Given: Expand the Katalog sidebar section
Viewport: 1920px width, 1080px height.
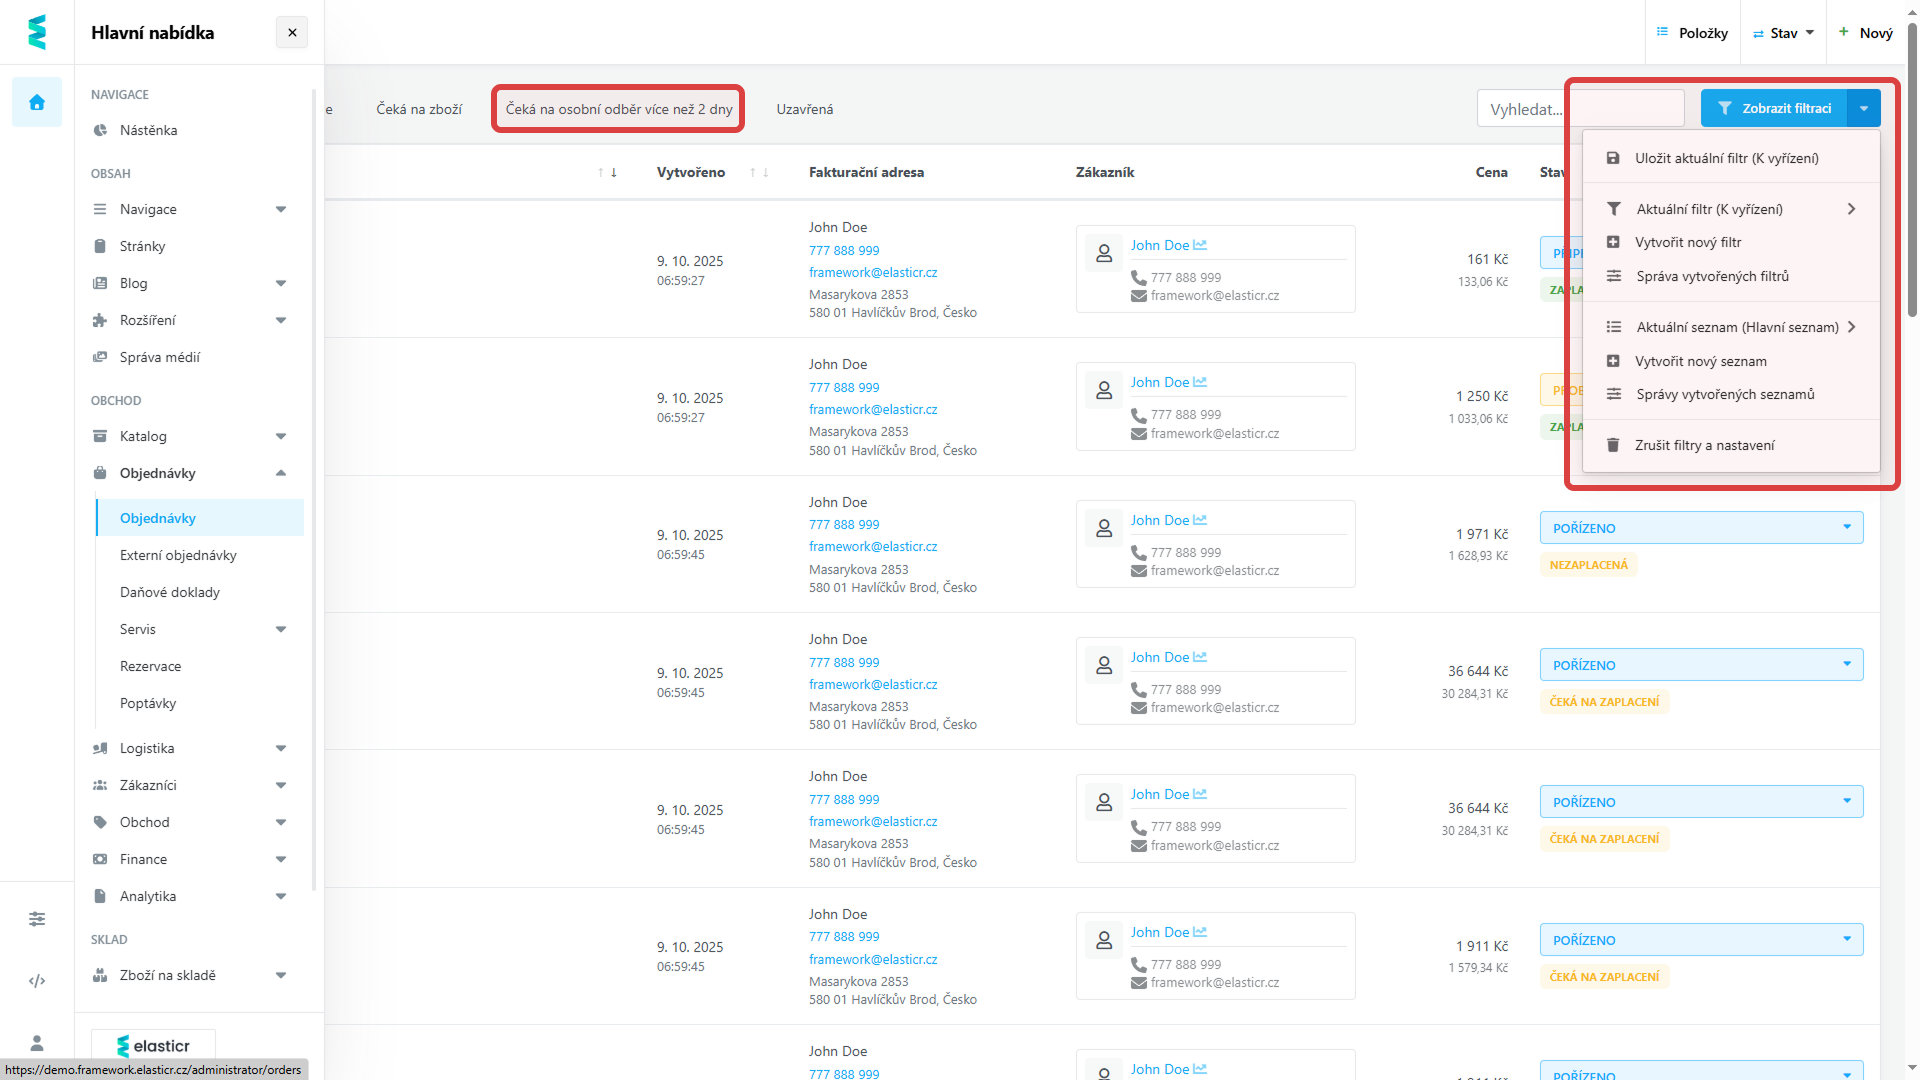Looking at the screenshot, I should tap(281, 436).
